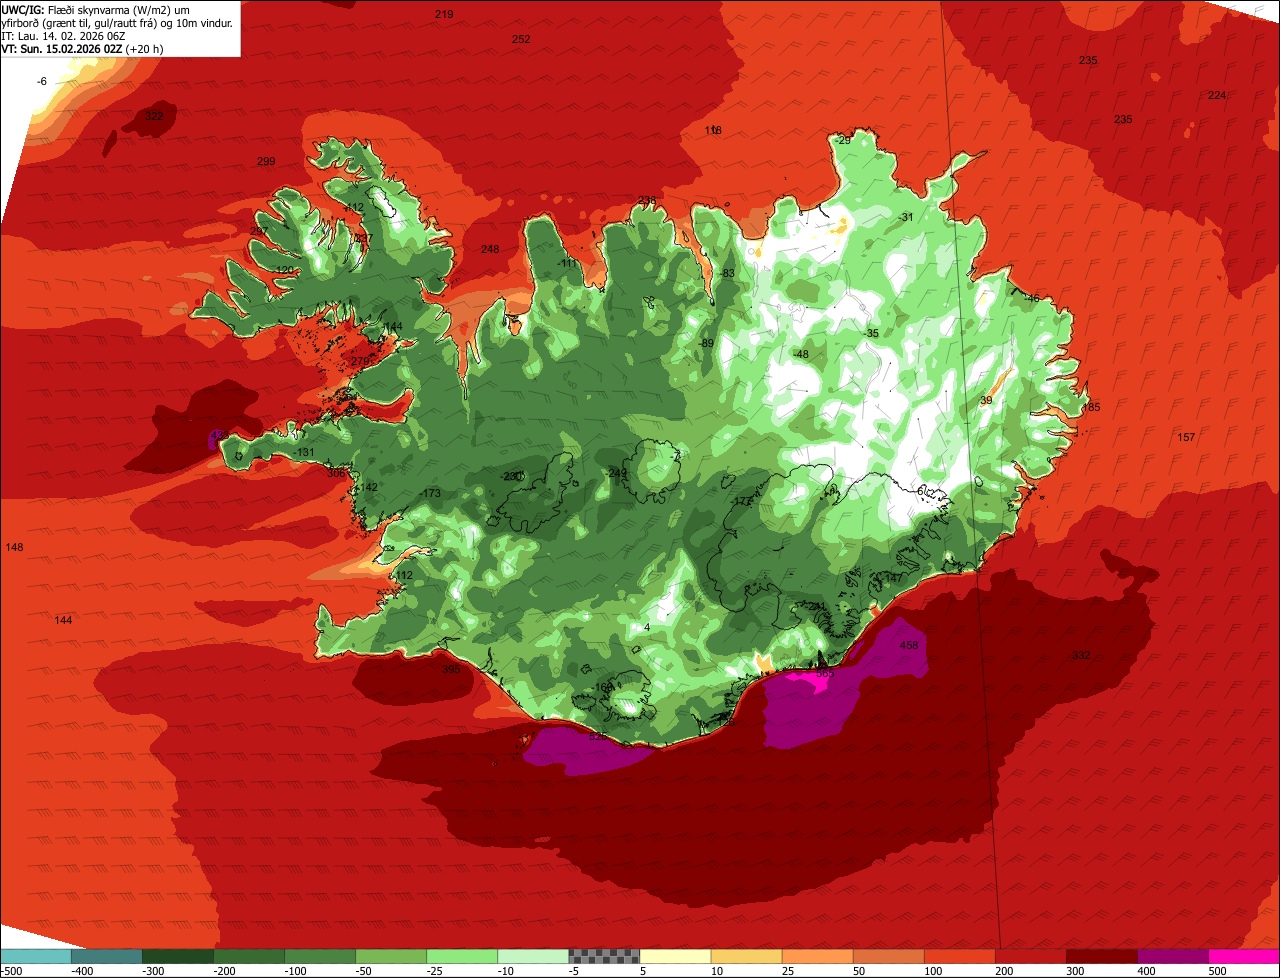
Task: Click the '-6' value in top-left corner
Action: [x=42, y=81]
